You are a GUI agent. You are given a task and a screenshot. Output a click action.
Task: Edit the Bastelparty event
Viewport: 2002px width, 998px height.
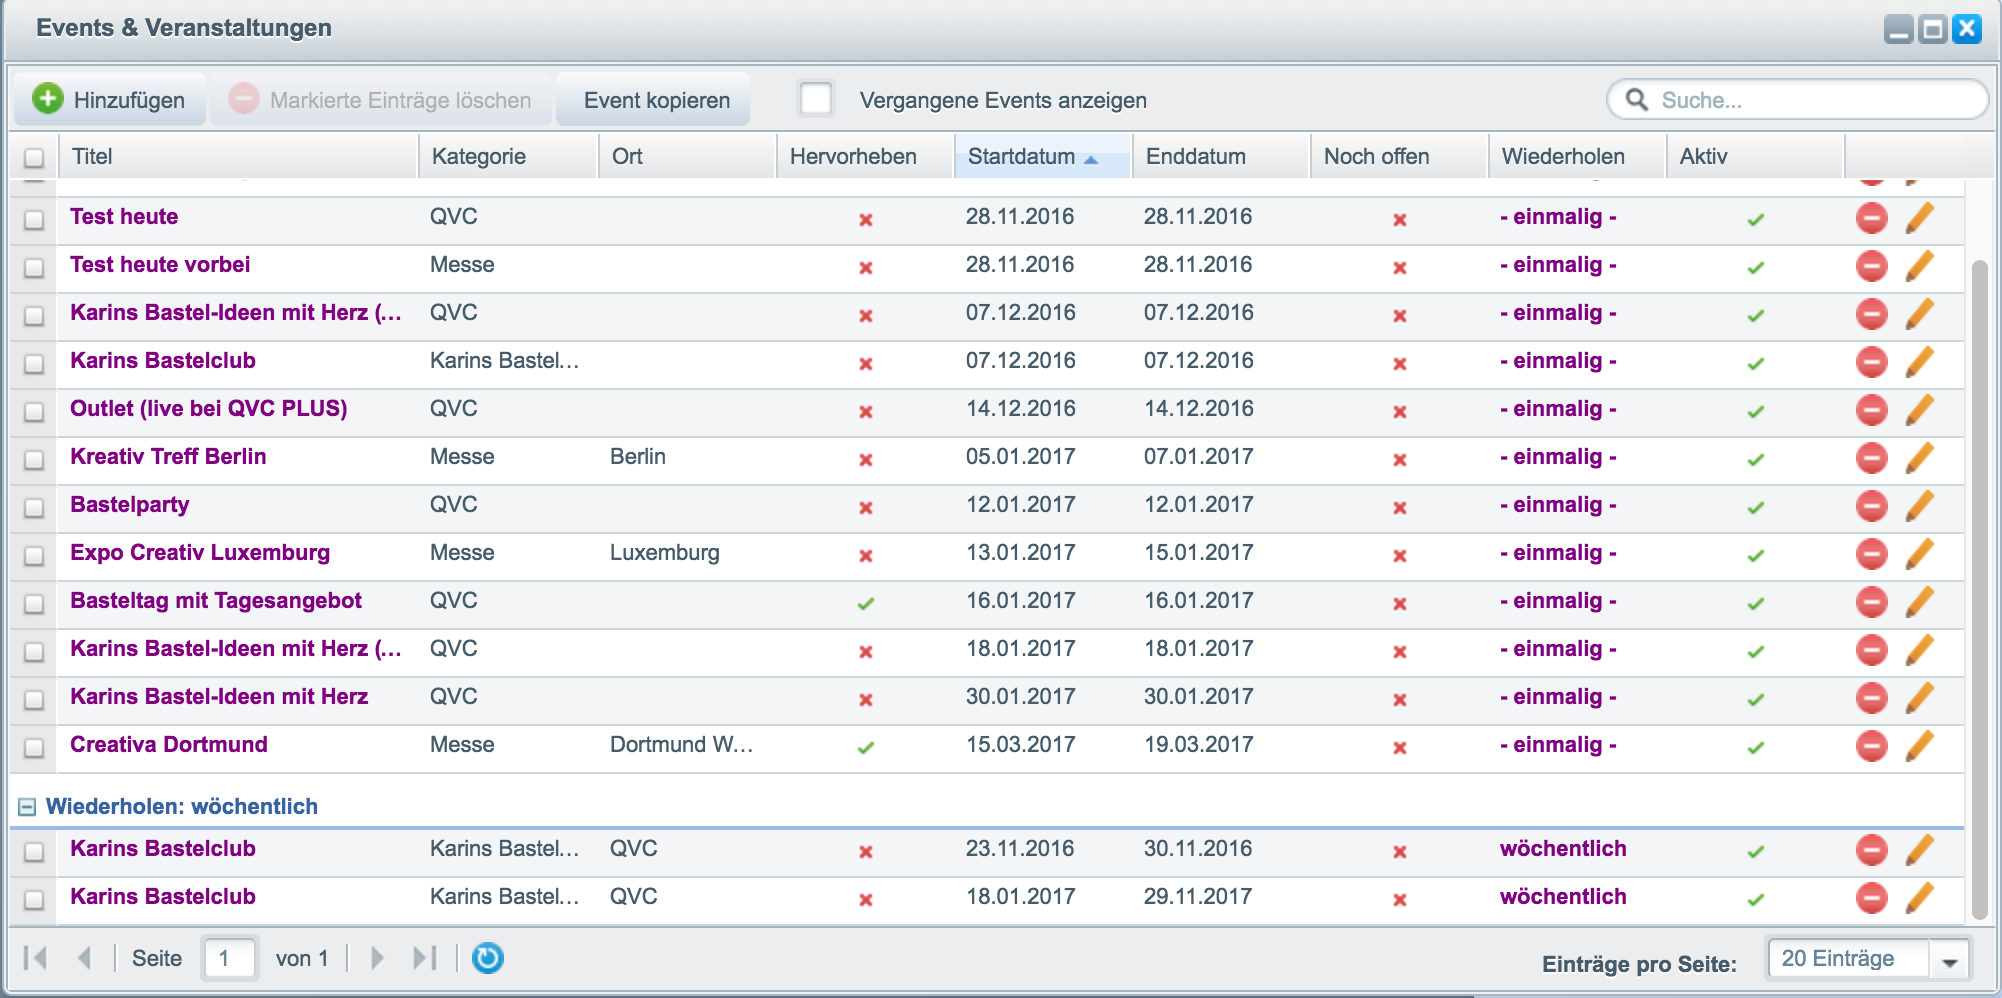(x=1919, y=506)
